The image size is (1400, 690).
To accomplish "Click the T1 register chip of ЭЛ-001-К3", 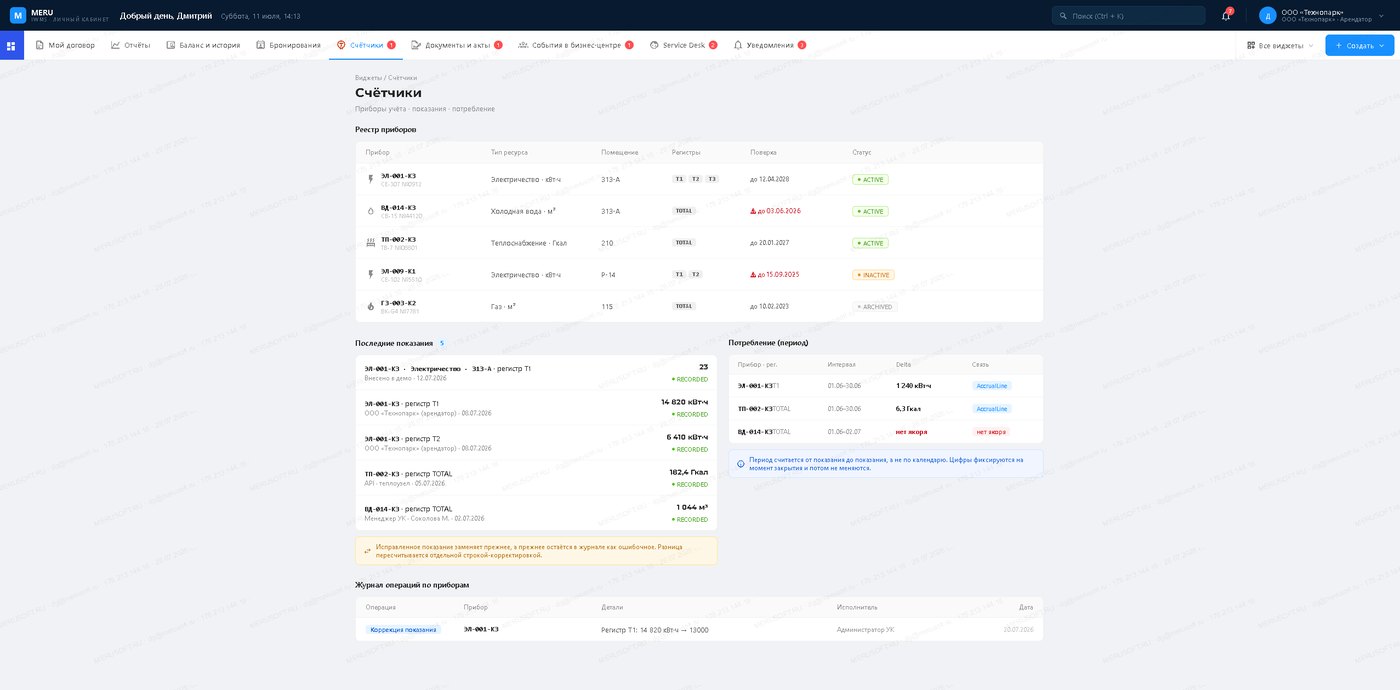I will click(x=679, y=179).
